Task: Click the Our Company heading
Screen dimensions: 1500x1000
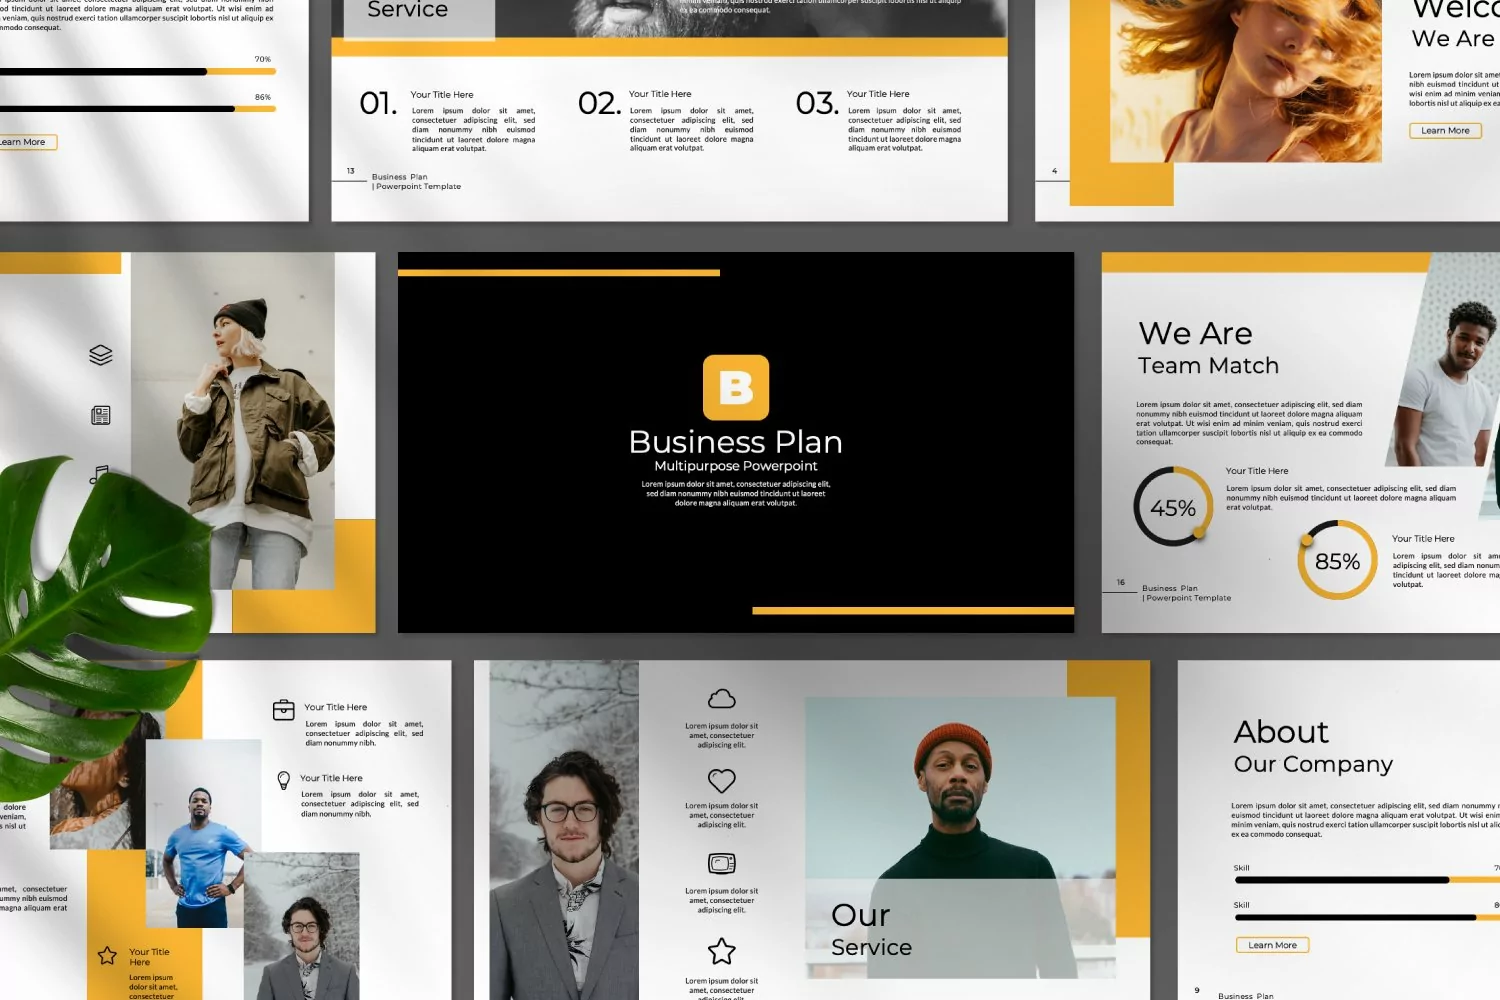Action: click(1313, 765)
